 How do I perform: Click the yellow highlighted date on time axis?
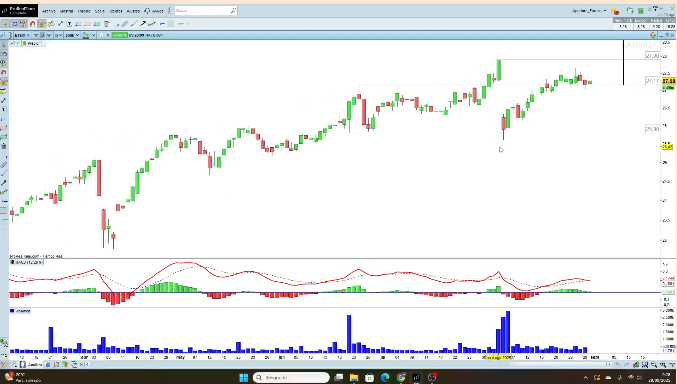click(499, 358)
